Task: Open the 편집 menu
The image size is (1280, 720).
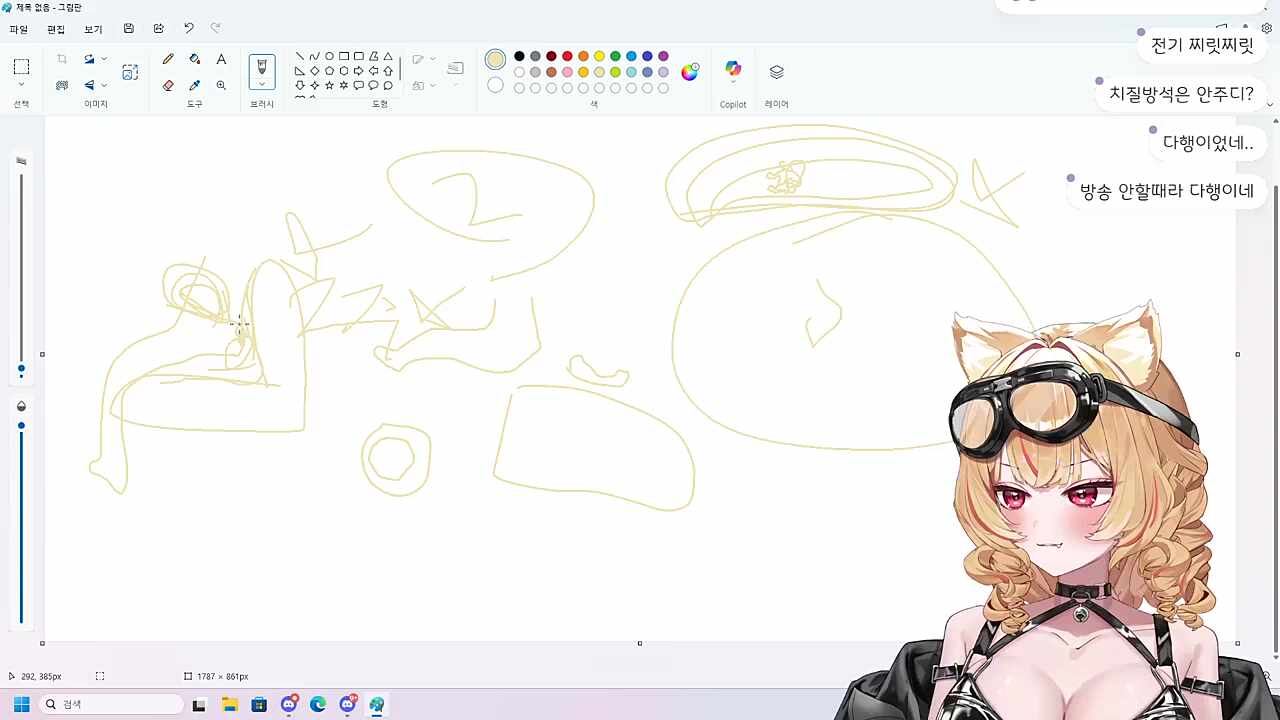Action: click(56, 29)
